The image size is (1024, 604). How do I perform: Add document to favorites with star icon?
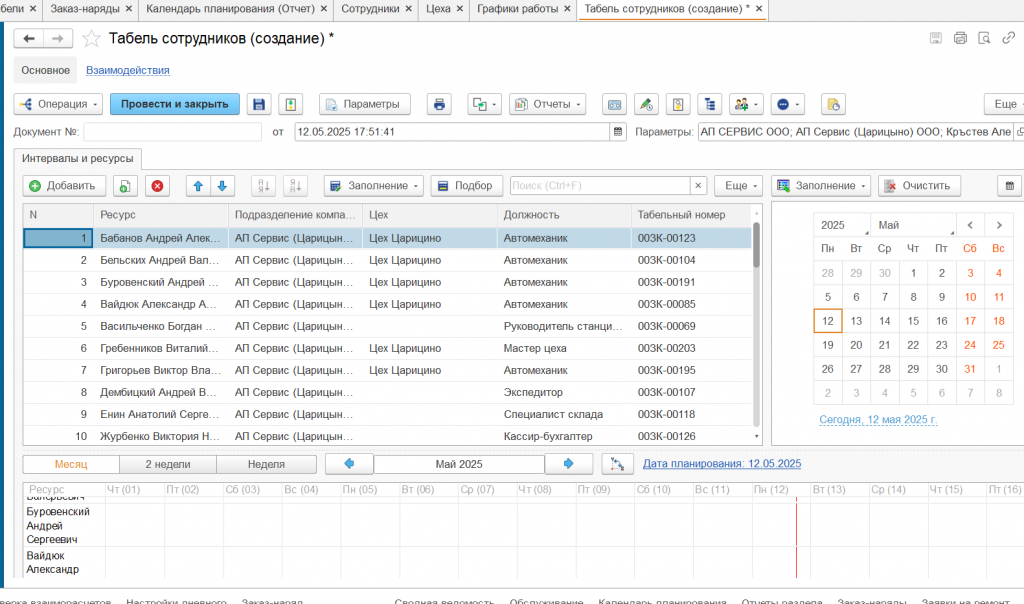(x=91, y=39)
